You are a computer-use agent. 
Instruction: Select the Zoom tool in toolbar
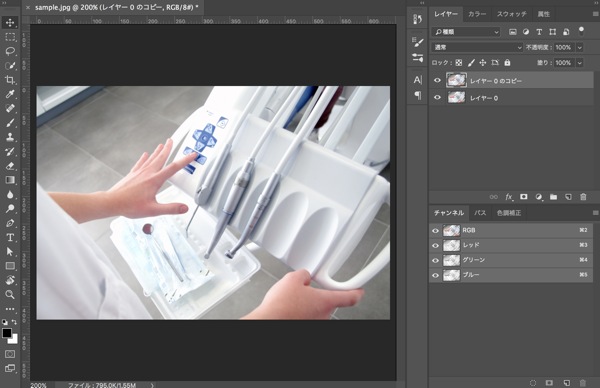point(10,294)
